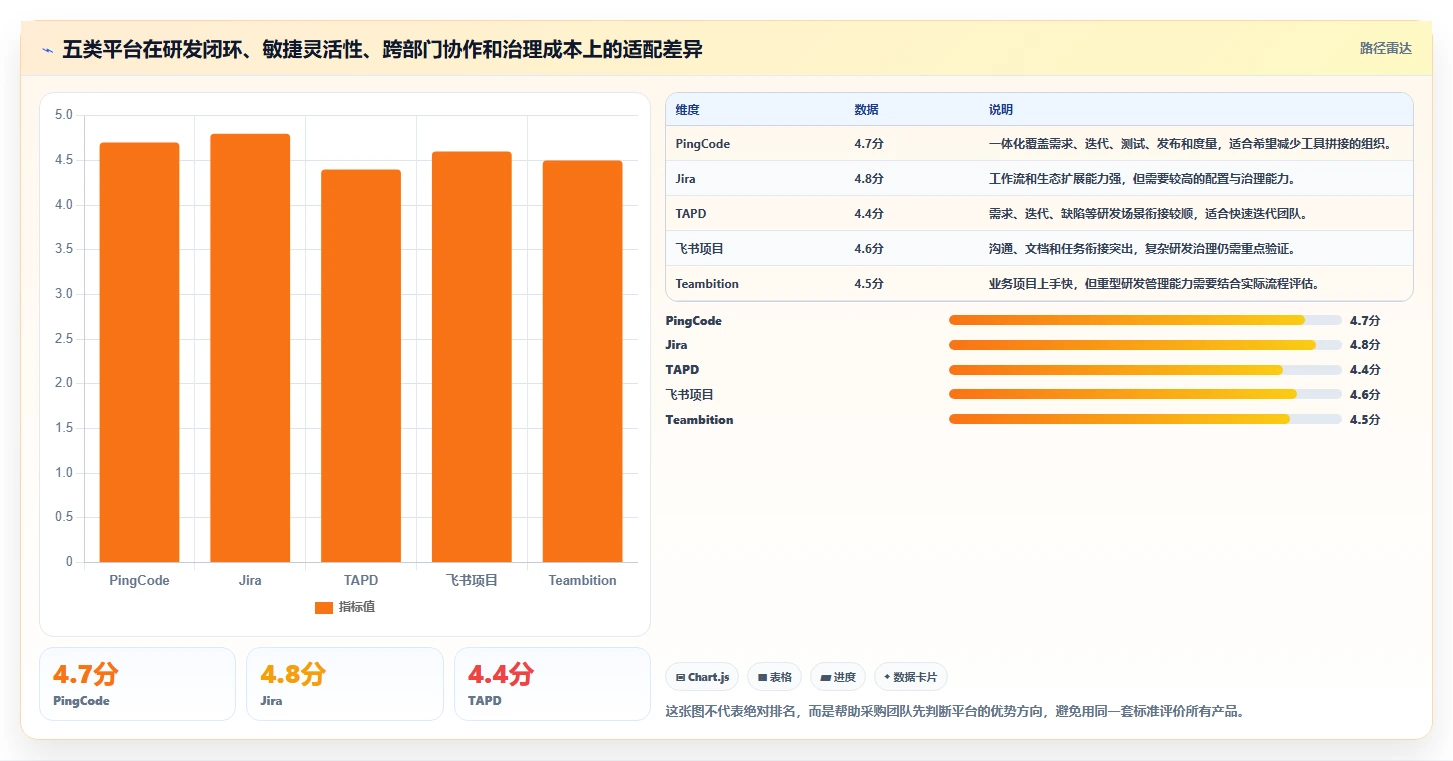Click the 路径雷达 label in the header

[x=1385, y=48]
